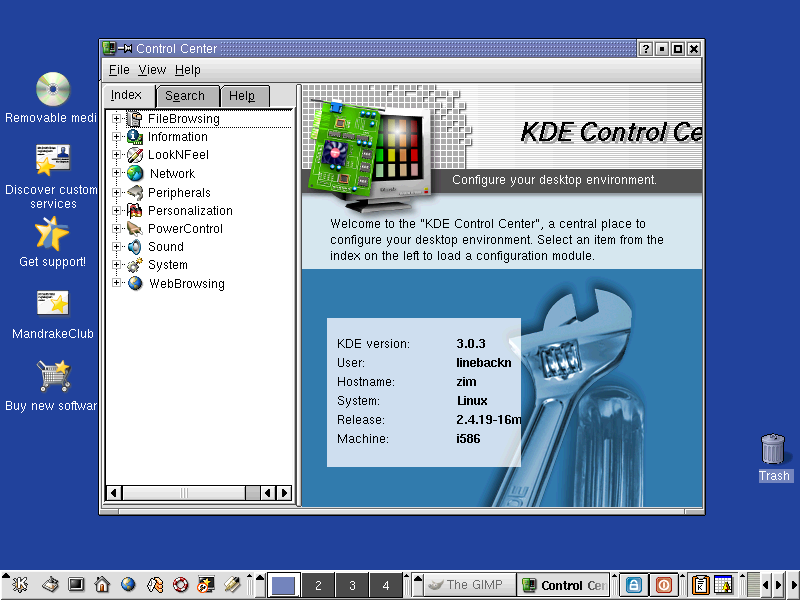This screenshot has height=600, width=800.
Task: Expand the System tree node
Action: [x=116, y=264]
